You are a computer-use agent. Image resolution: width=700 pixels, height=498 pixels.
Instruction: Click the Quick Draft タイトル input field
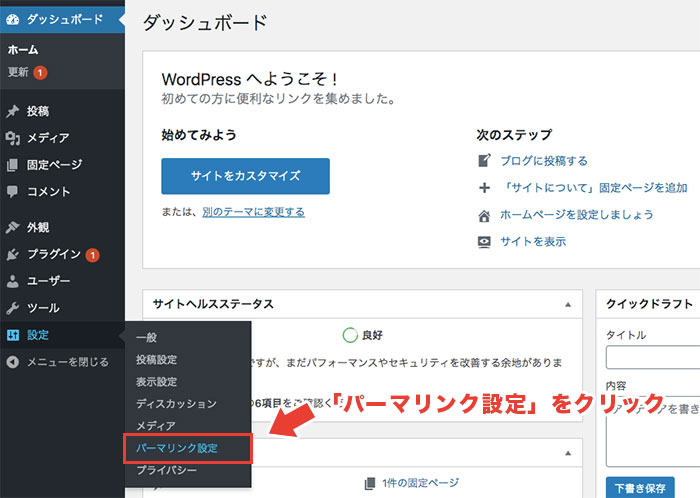click(x=653, y=357)
